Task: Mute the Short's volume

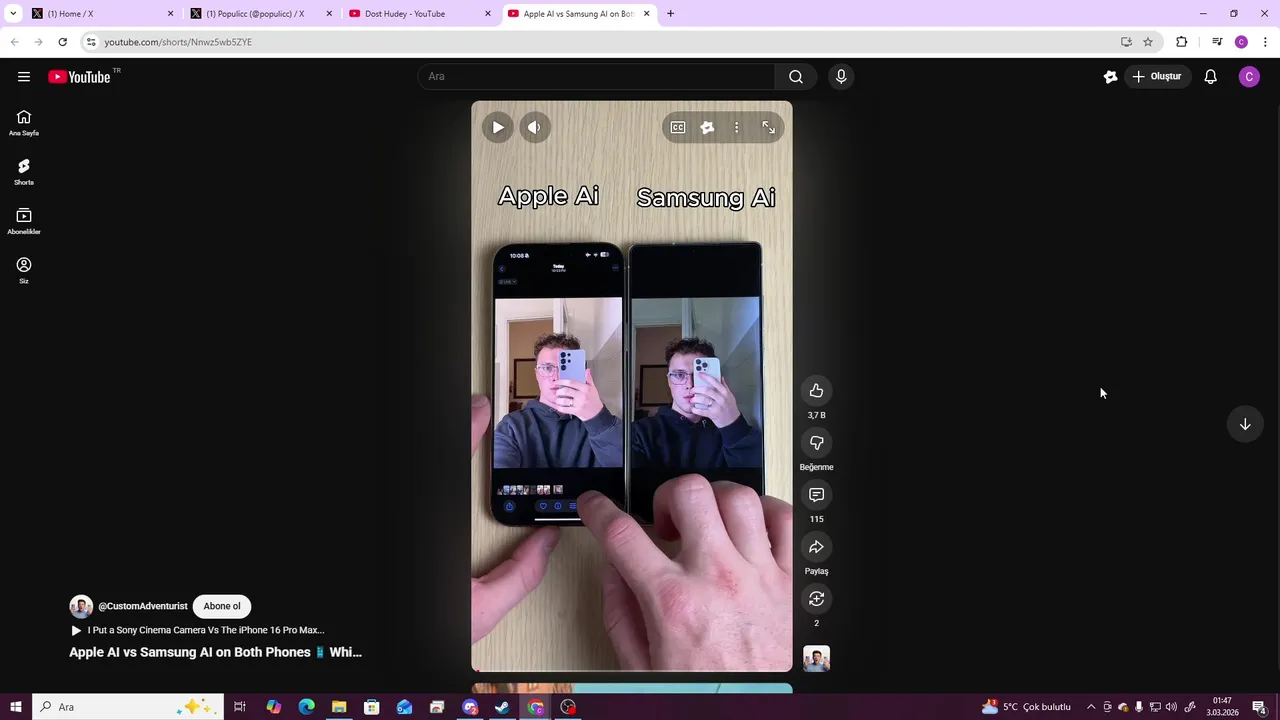Action: (x=534, y=127)
